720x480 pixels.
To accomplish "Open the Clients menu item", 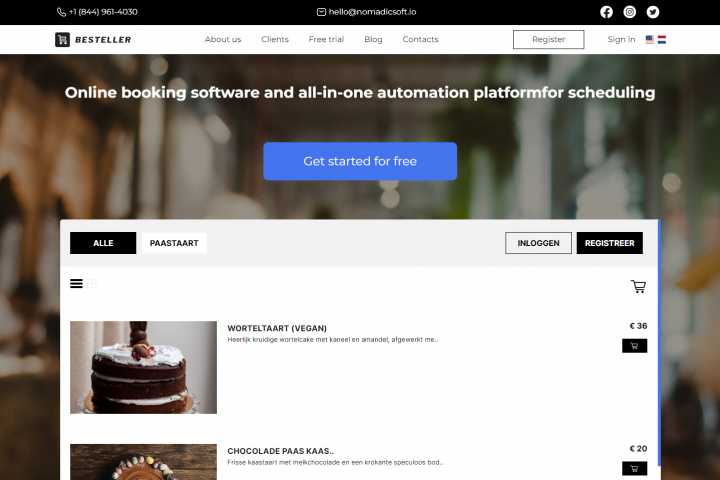I will [275, 40].
